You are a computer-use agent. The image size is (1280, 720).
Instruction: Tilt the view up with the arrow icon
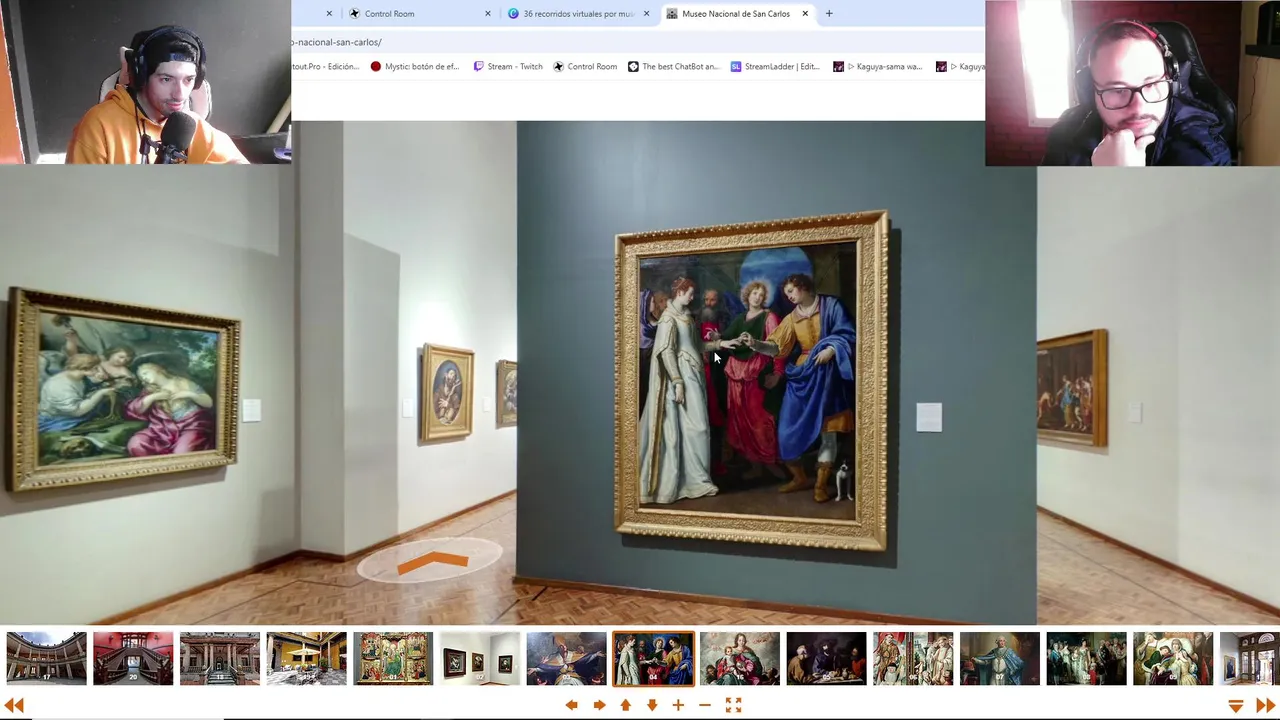pyautogui.click(x=625, y=705)
